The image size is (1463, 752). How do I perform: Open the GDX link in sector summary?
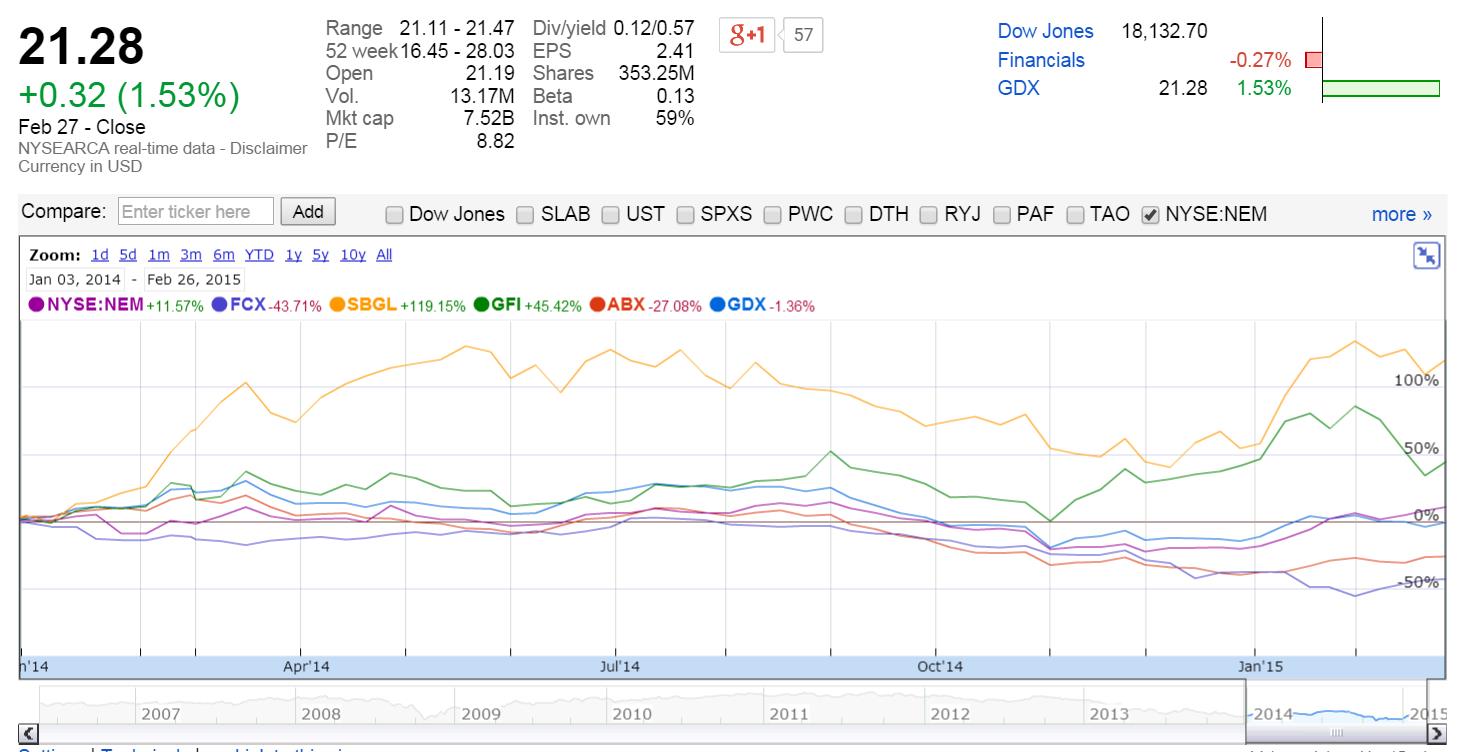(1018, 88)
